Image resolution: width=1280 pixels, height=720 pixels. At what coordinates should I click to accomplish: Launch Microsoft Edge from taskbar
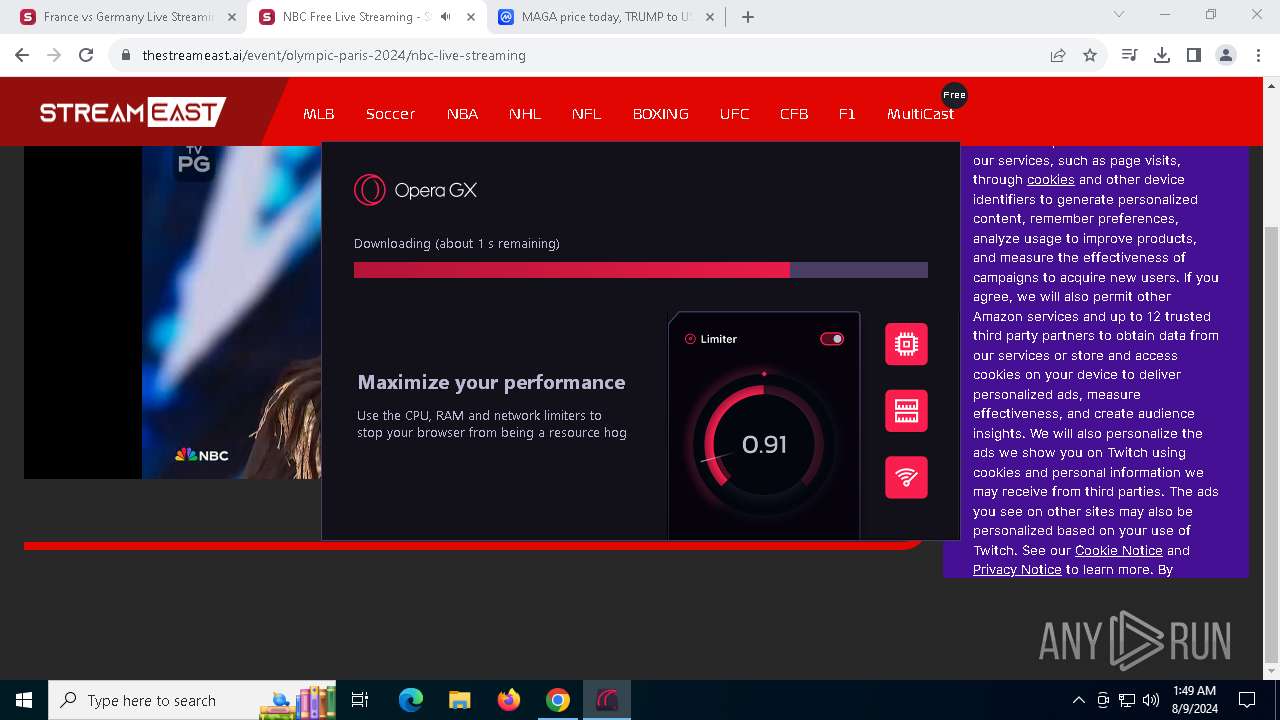click(x=411, y=700)
